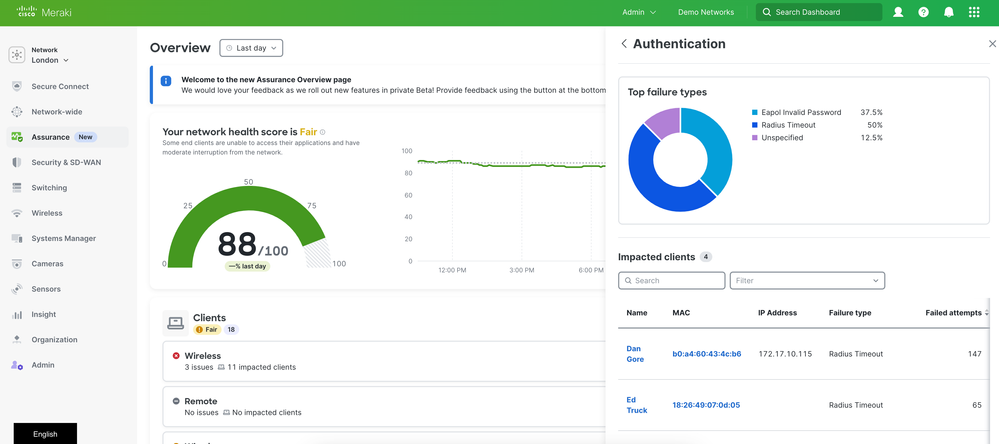Close the Authentication side panel

tap(991, 44)
